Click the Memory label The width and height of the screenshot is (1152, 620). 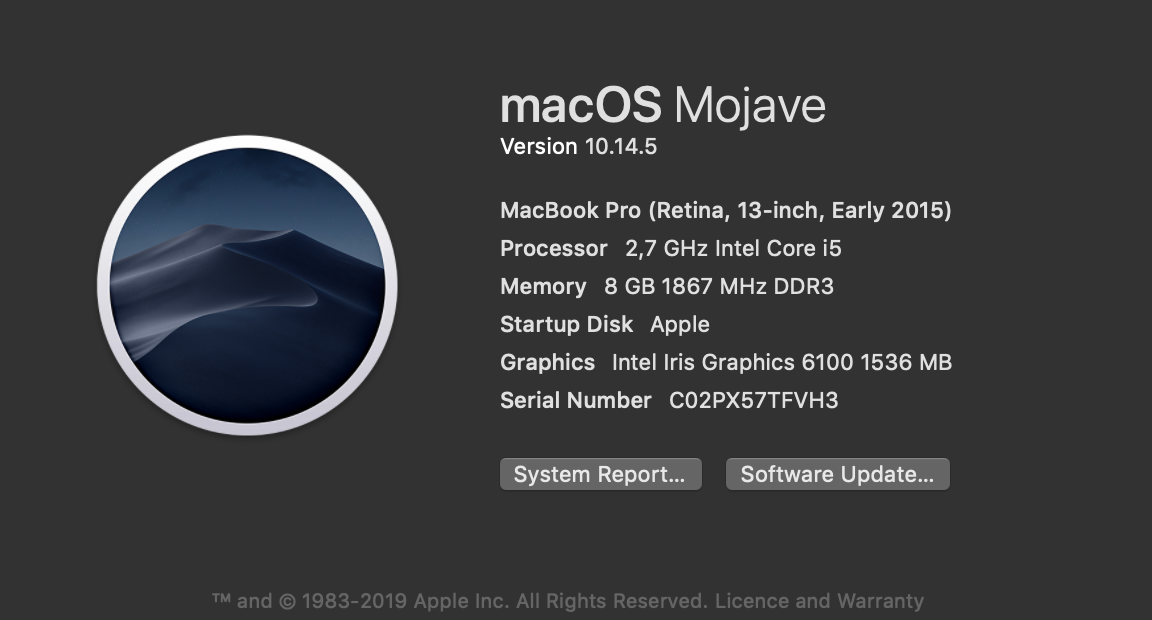click(543, 286)
